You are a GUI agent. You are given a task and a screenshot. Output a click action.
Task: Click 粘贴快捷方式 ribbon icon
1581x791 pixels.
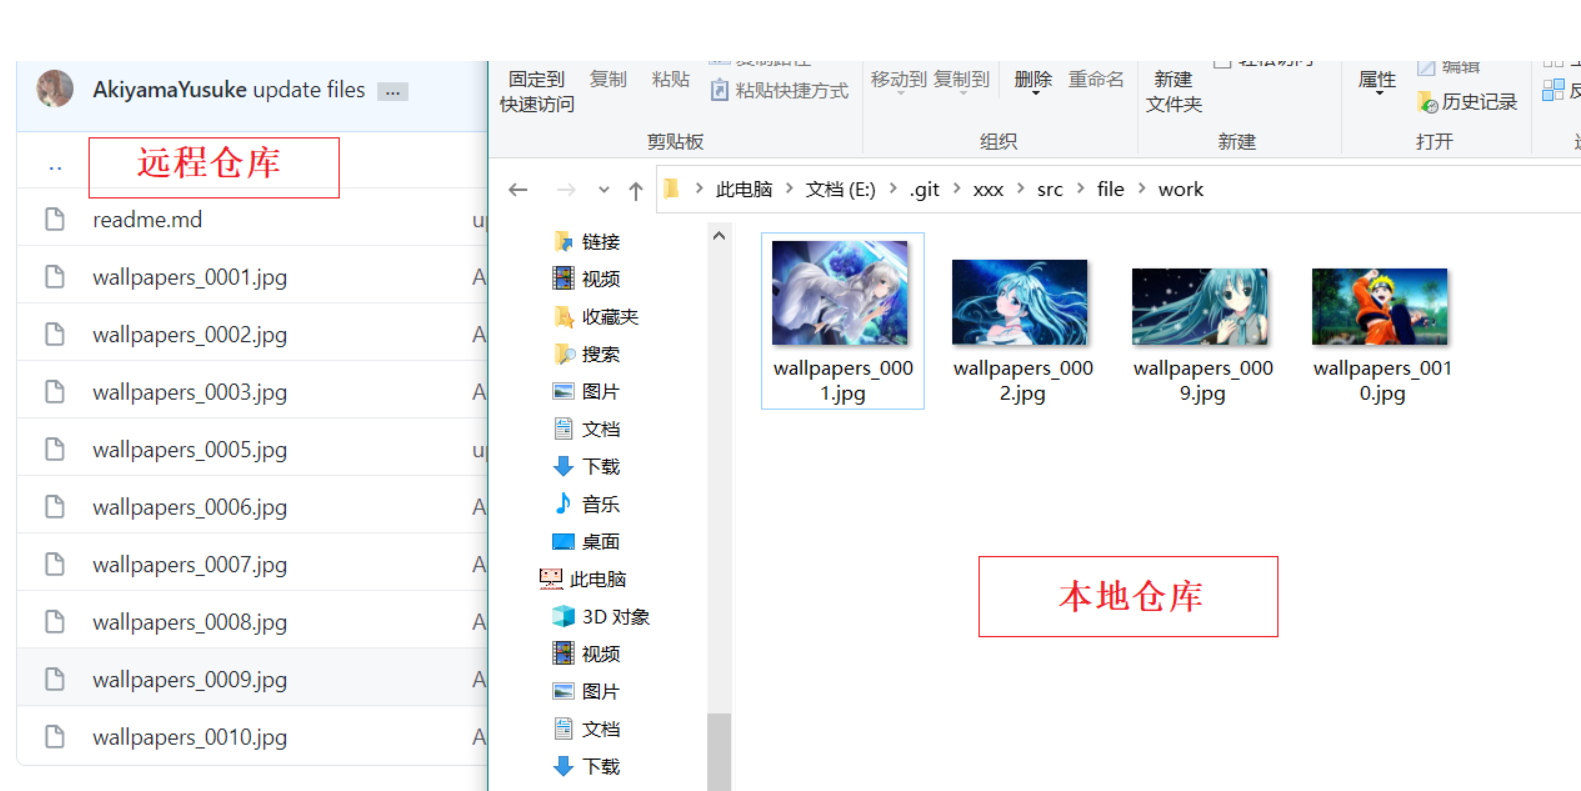[x=719, y=91]
